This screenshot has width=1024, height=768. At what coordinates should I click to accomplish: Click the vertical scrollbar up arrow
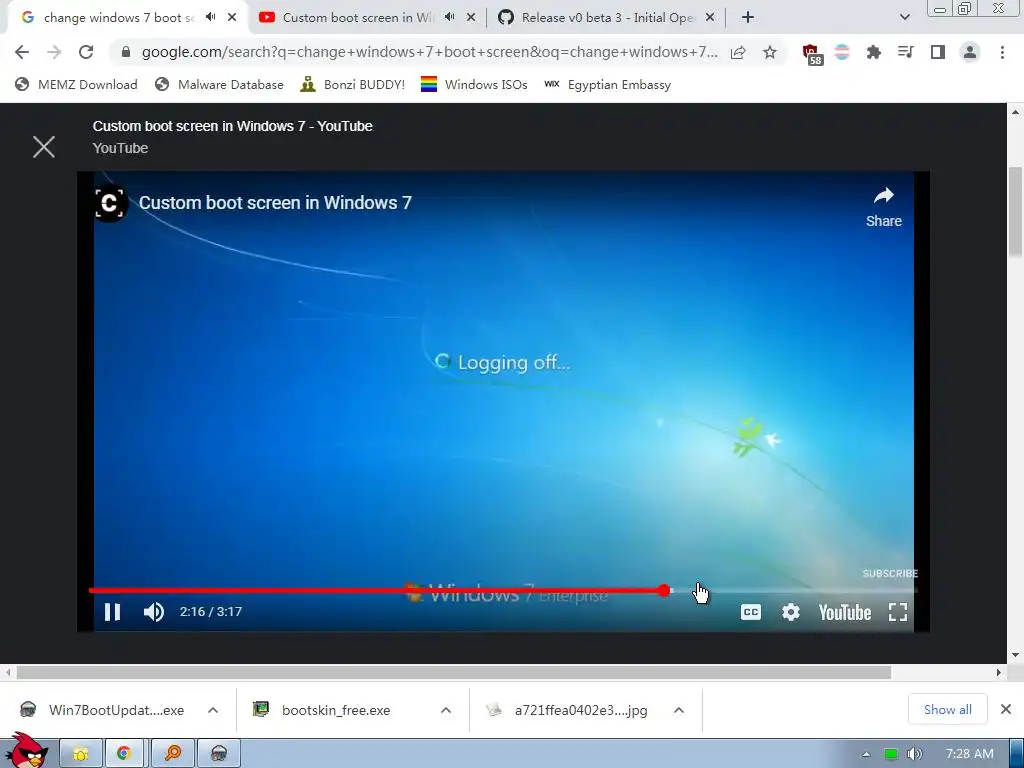click(1016, 112)
